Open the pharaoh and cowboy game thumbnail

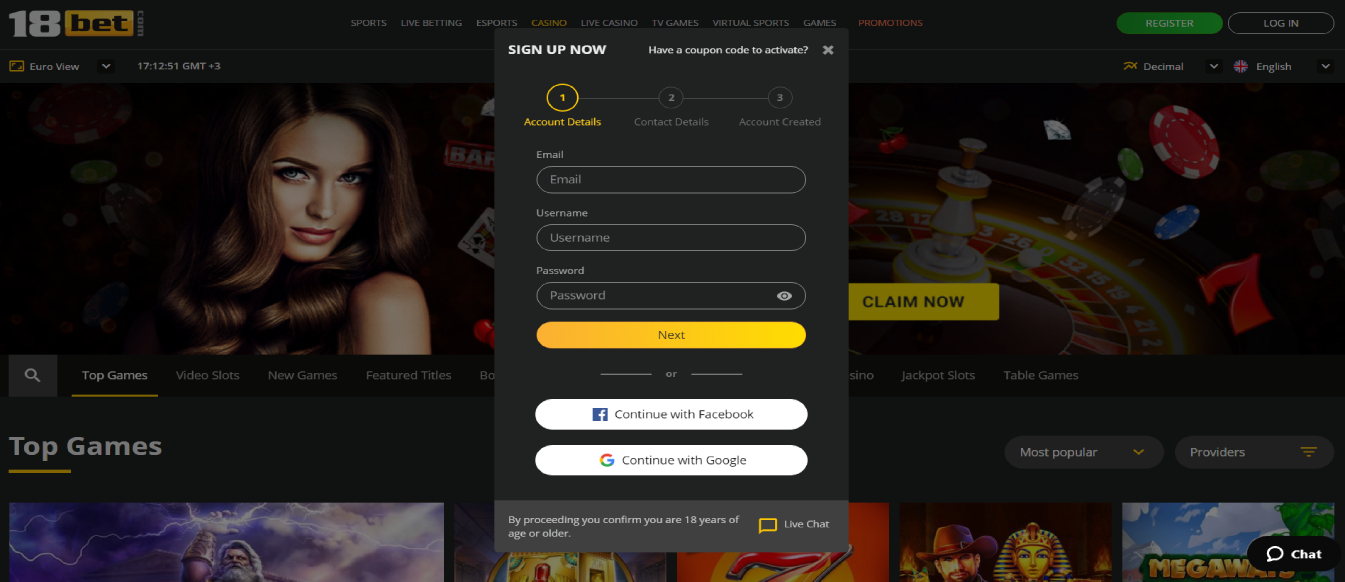coord(1005,542)
